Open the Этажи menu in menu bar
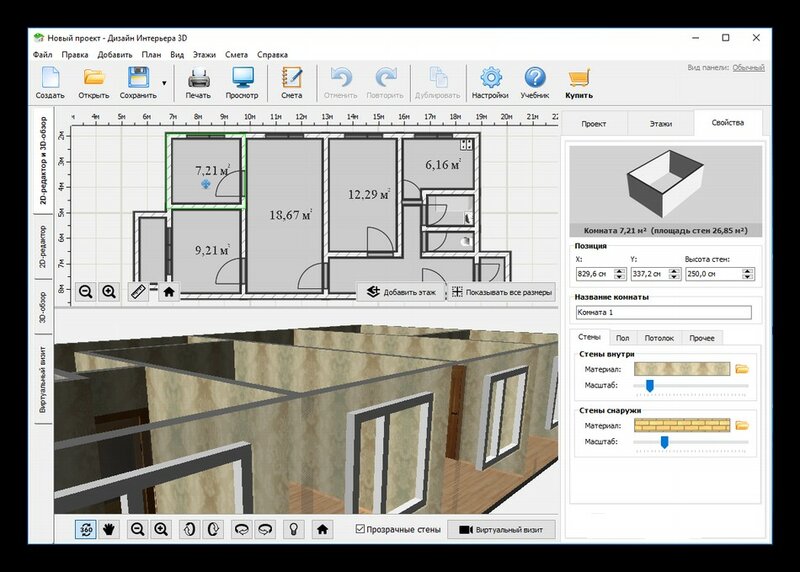Image resolution: width=800 pixels, height=572 pixels. point(204,55)
